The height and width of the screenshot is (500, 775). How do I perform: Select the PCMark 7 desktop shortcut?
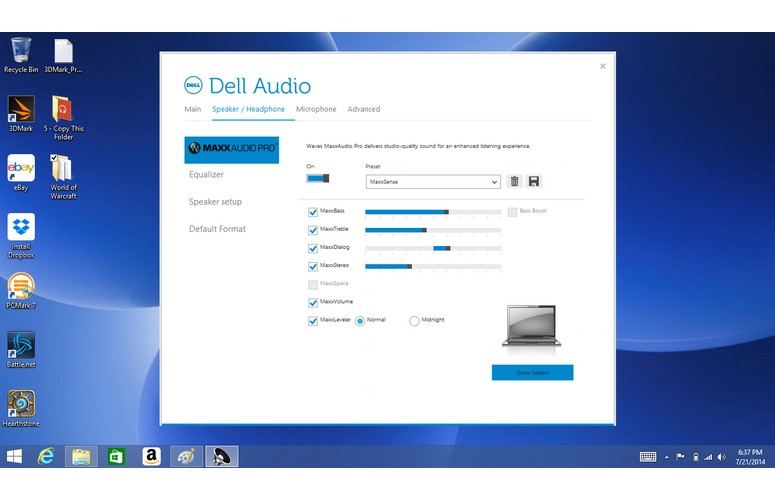point(21,291)
